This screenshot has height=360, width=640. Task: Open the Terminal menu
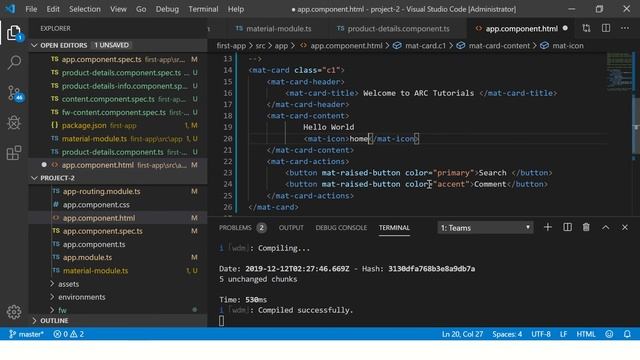203,9
